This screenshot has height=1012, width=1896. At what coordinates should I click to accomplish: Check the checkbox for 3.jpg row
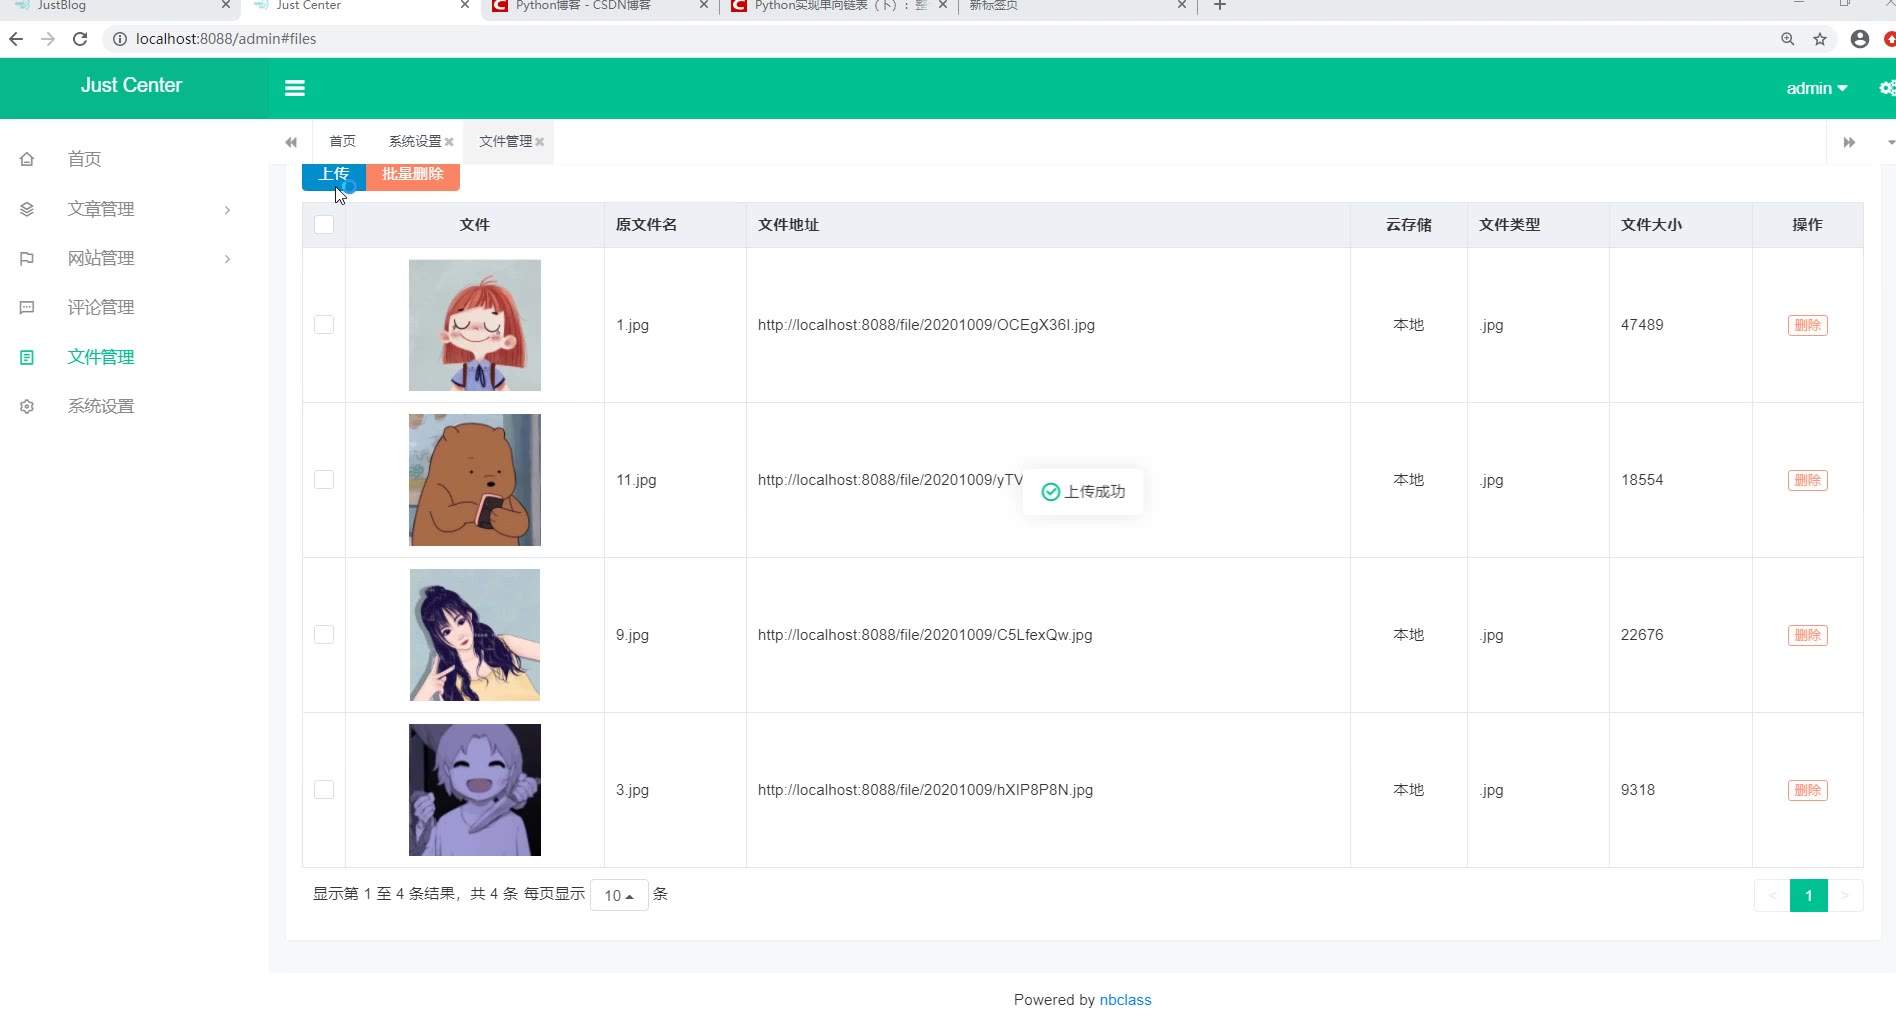pos(324,790)
